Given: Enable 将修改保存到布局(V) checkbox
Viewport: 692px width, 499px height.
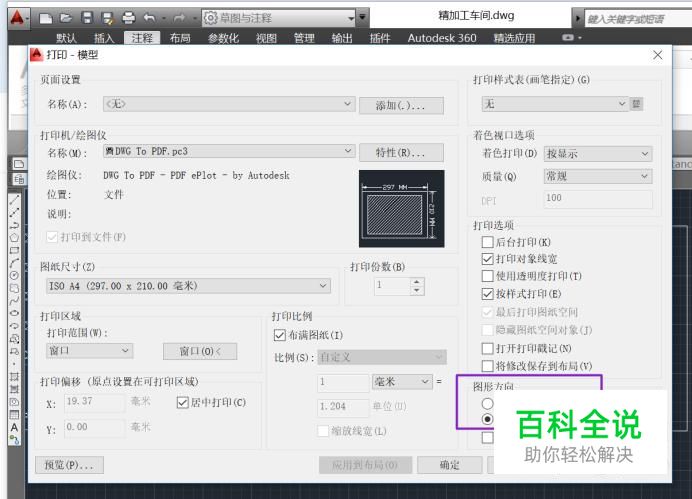Looking at the screenshot, I should coord(487,366).
